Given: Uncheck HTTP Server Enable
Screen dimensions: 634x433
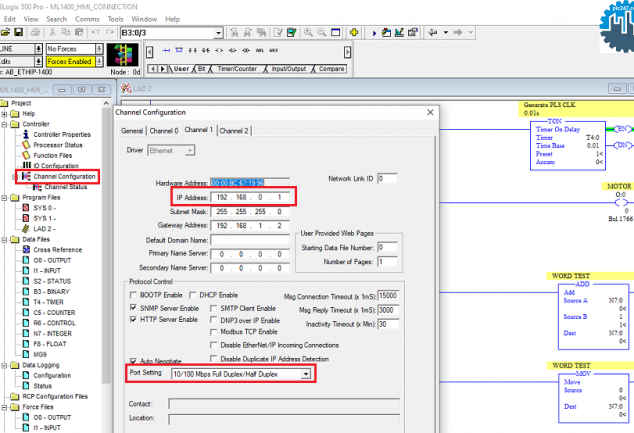Looking at the screenshot, I should click(133, 319).
